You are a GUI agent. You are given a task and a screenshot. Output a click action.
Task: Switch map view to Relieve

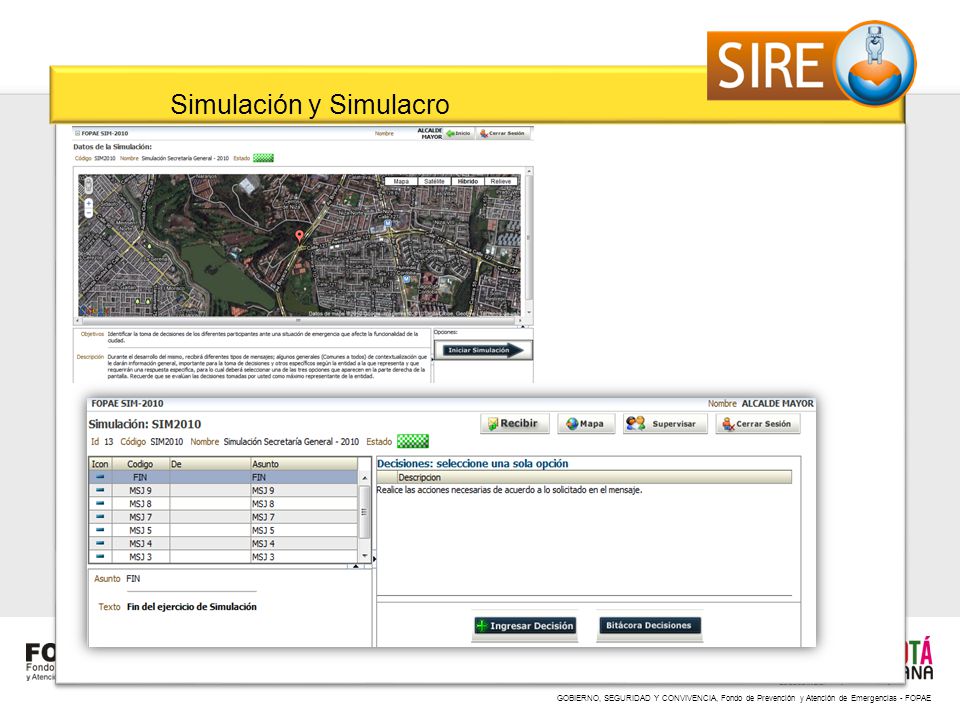coord(500,181)
